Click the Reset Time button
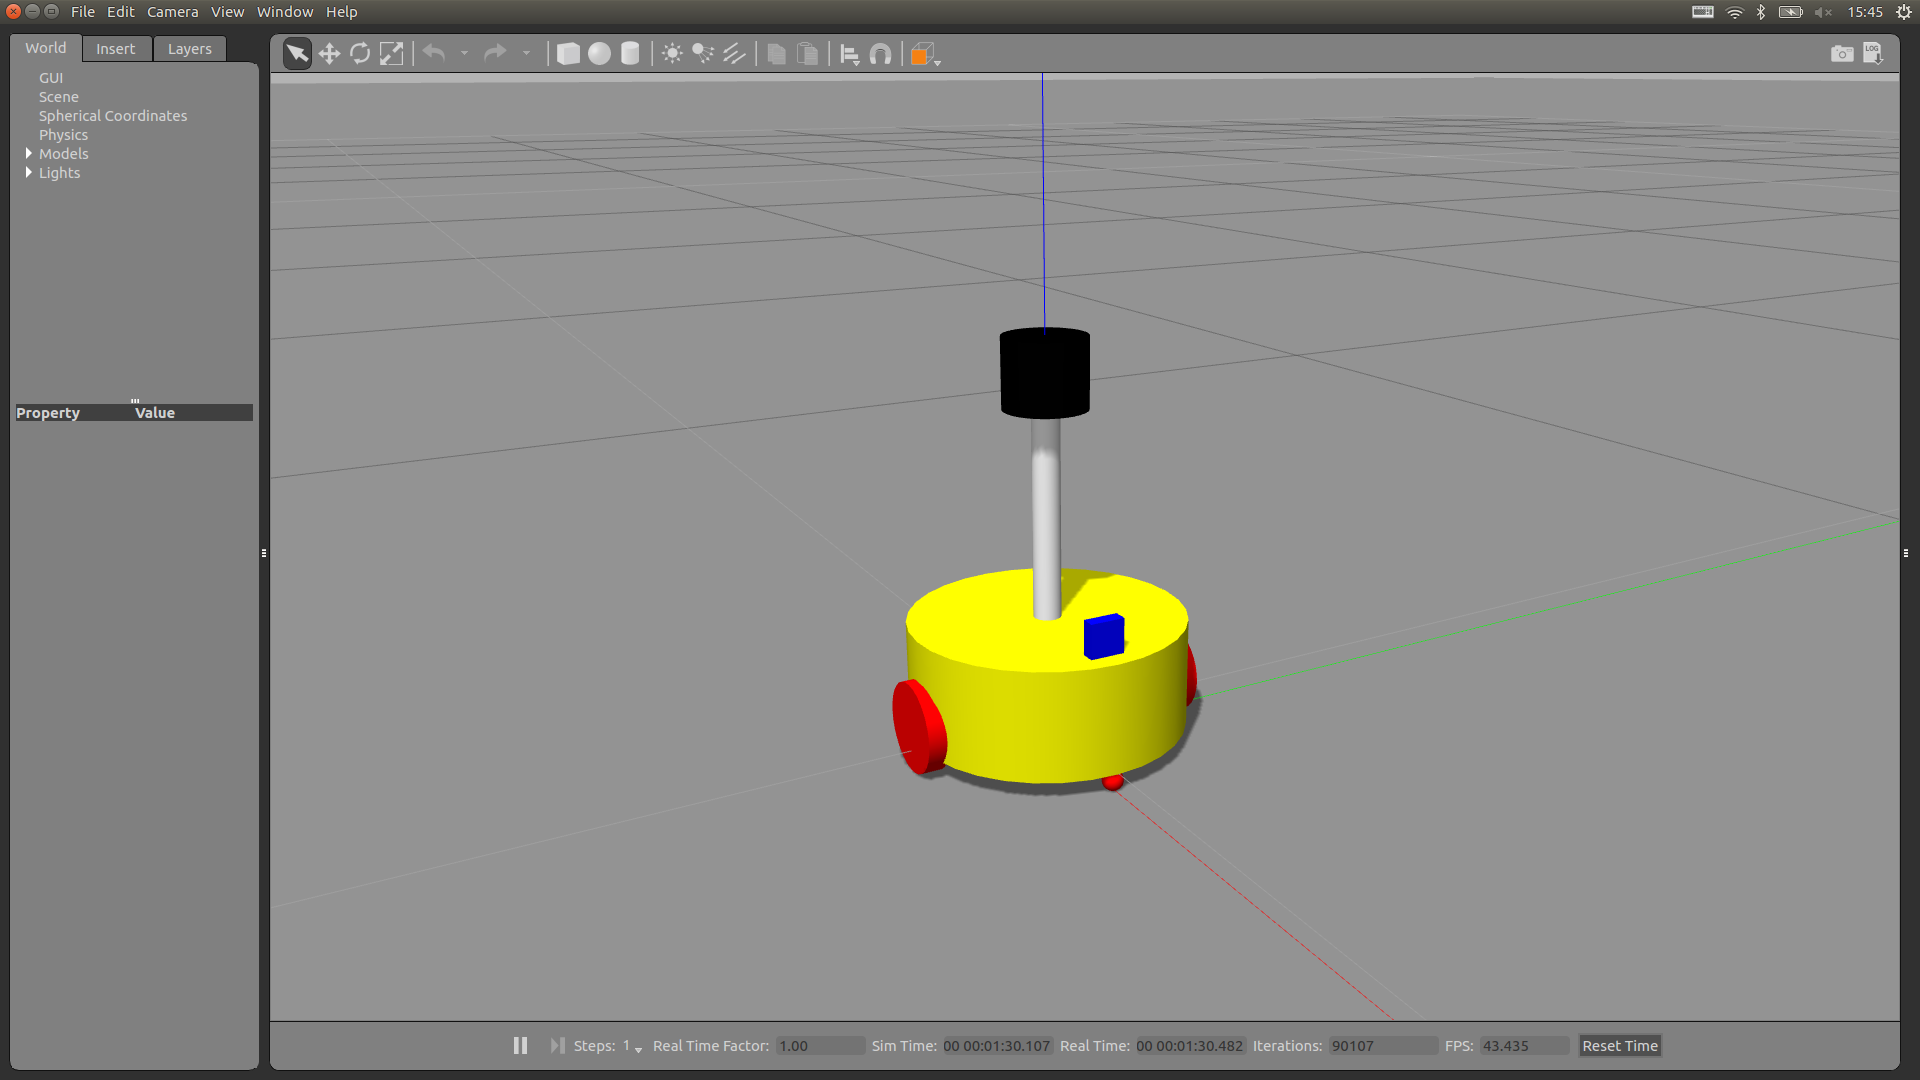 1619,1045
